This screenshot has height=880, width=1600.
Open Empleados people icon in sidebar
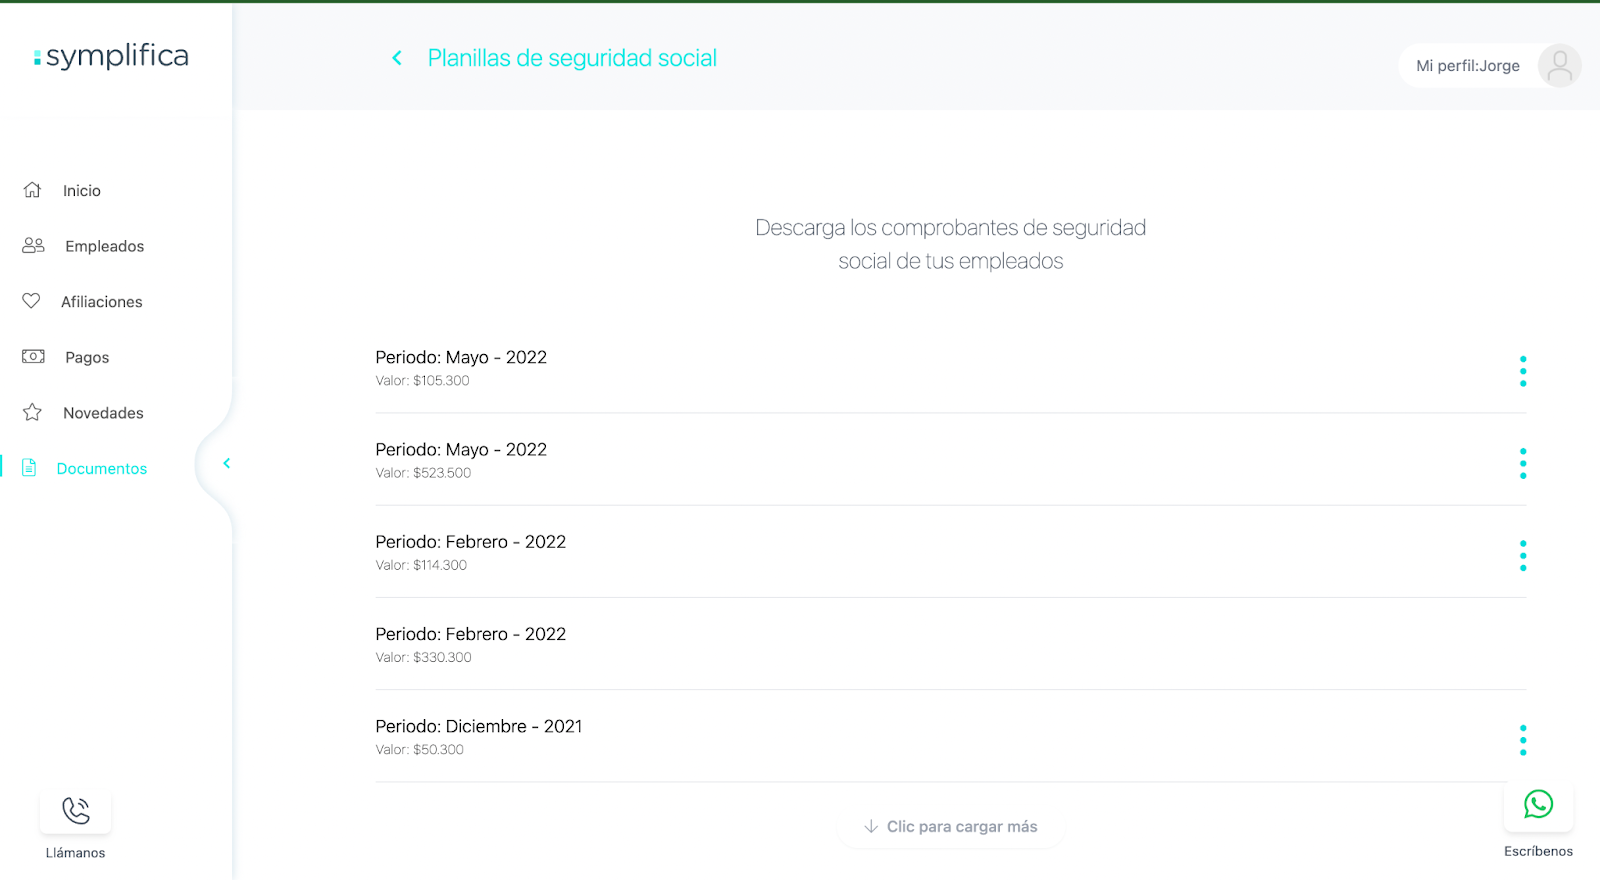click(x=33, y=245)
